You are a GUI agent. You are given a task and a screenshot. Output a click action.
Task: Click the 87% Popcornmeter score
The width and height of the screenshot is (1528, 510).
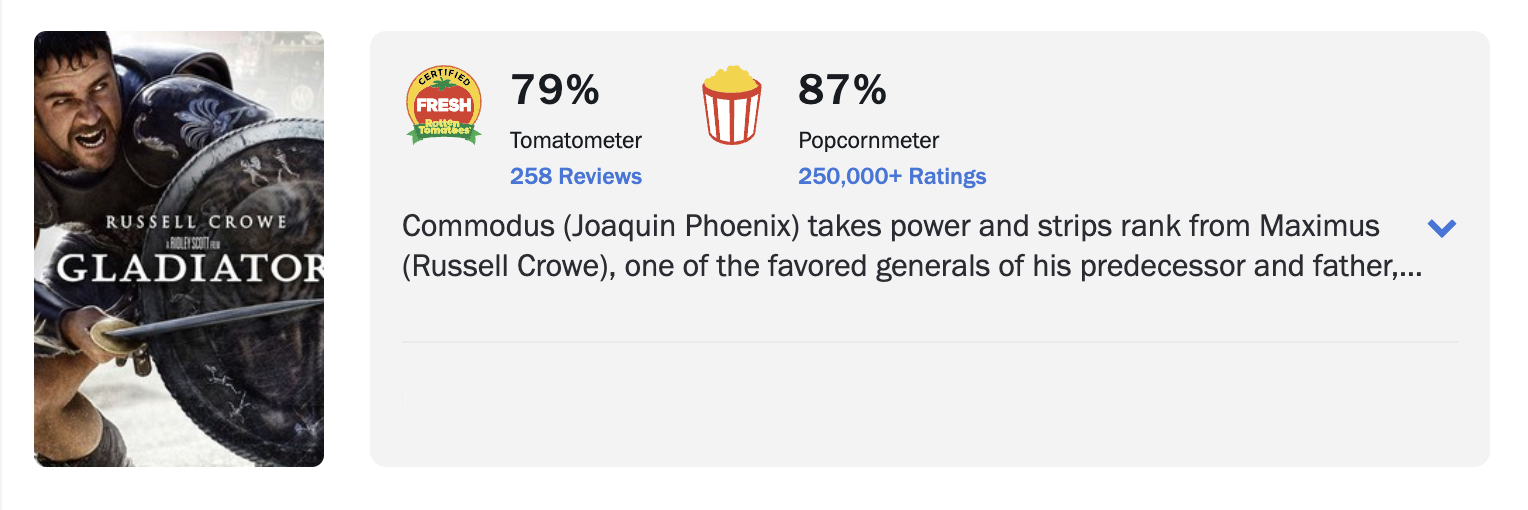[x=842, y=90]
